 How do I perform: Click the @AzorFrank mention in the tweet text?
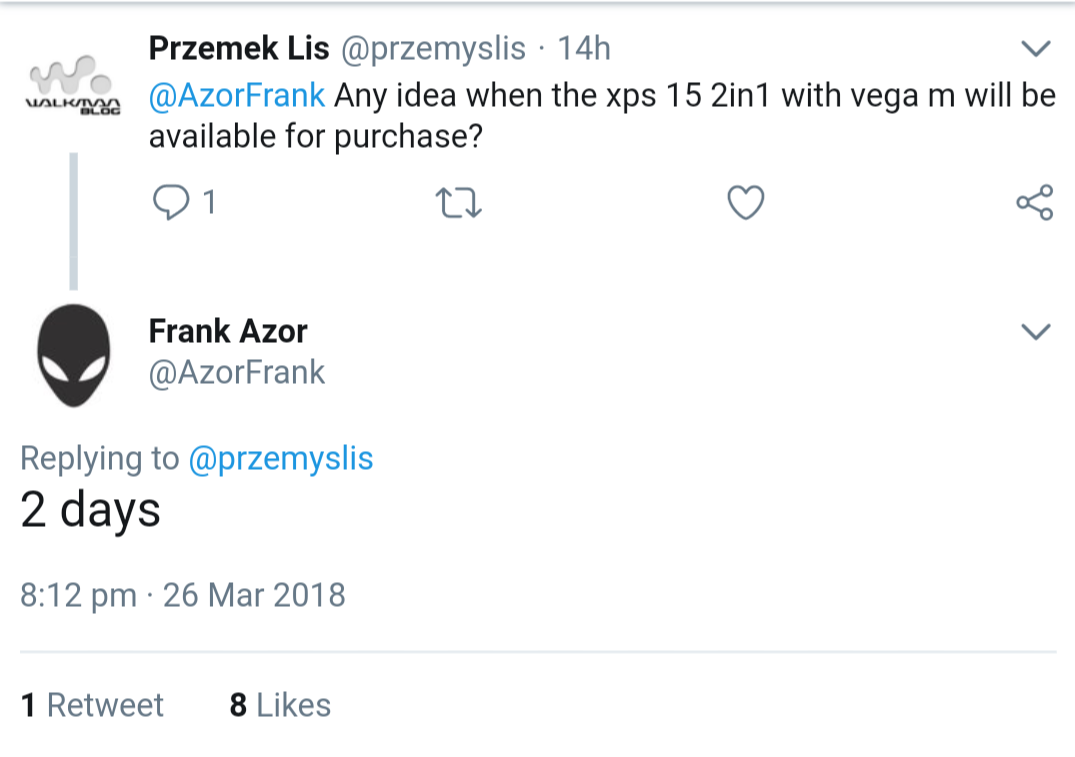click(x=237, y=95)
